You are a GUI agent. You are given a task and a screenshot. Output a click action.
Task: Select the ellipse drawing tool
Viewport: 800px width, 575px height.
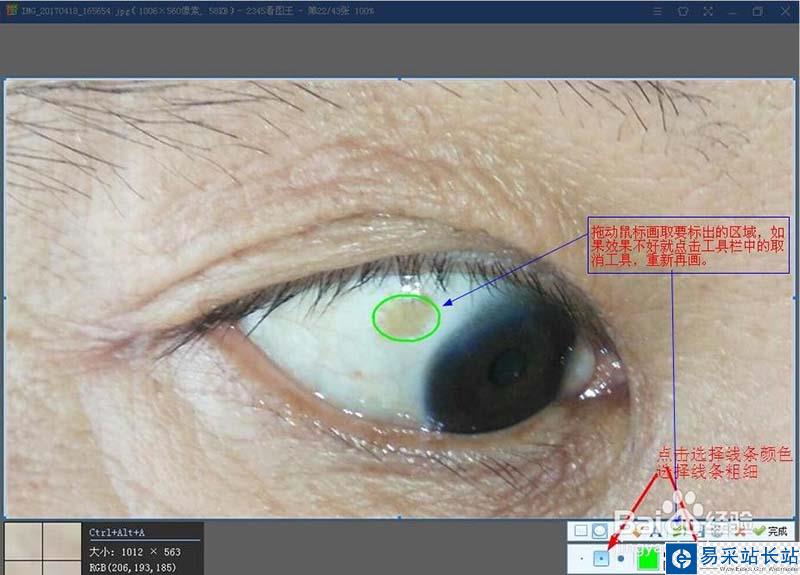click(599, 531)
